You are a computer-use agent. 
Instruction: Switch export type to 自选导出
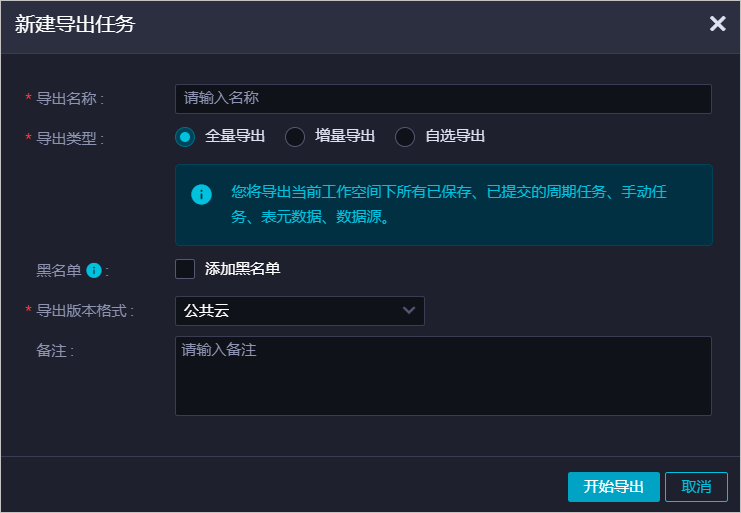pos(405,137)
